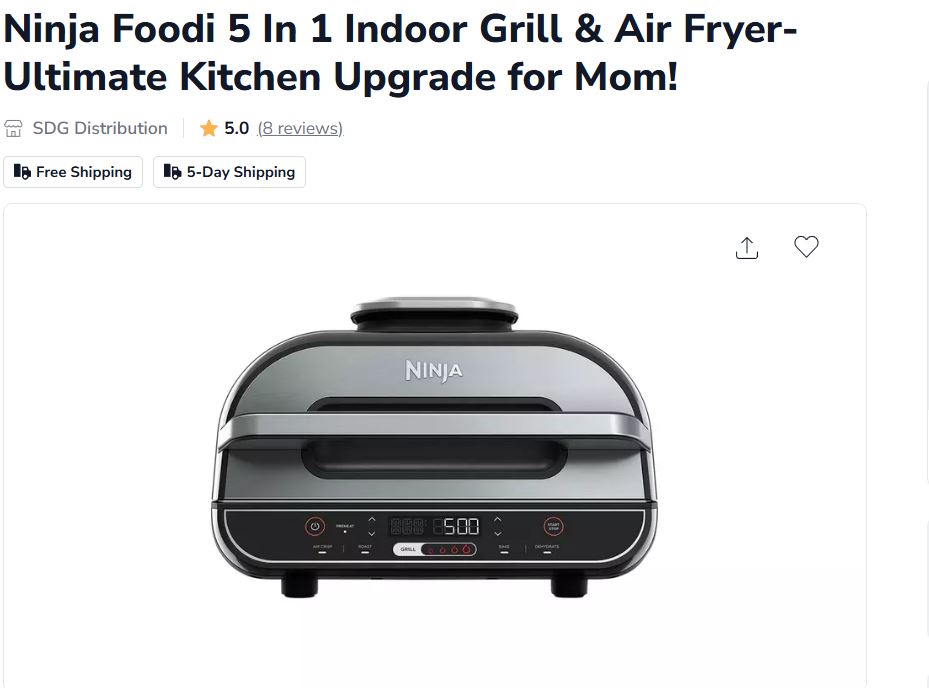929x688 pixels.
Task: Add product to wishlist with heart icon
Action: pyautogui.click(x=806, y=247)
